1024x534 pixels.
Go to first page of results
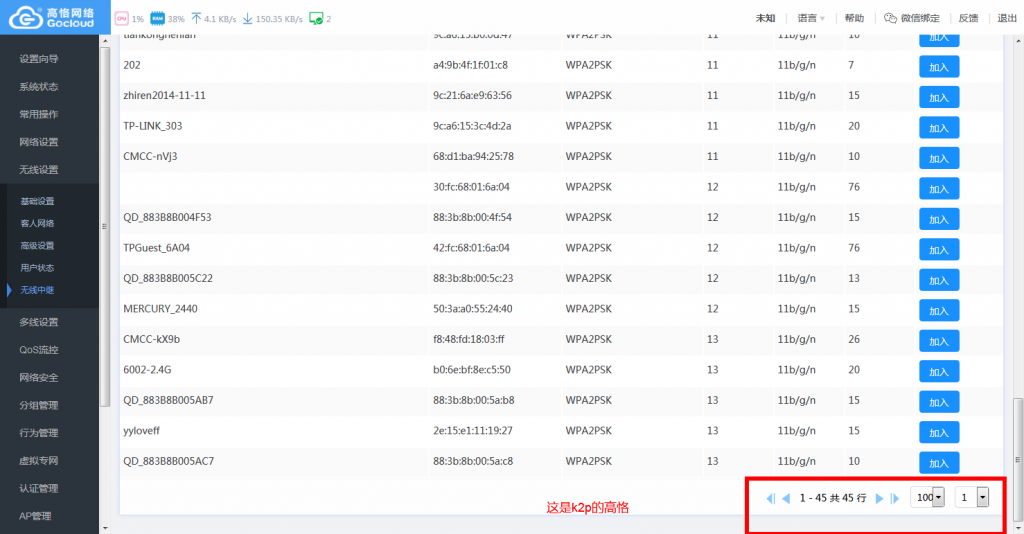click(x=769, y=498)
